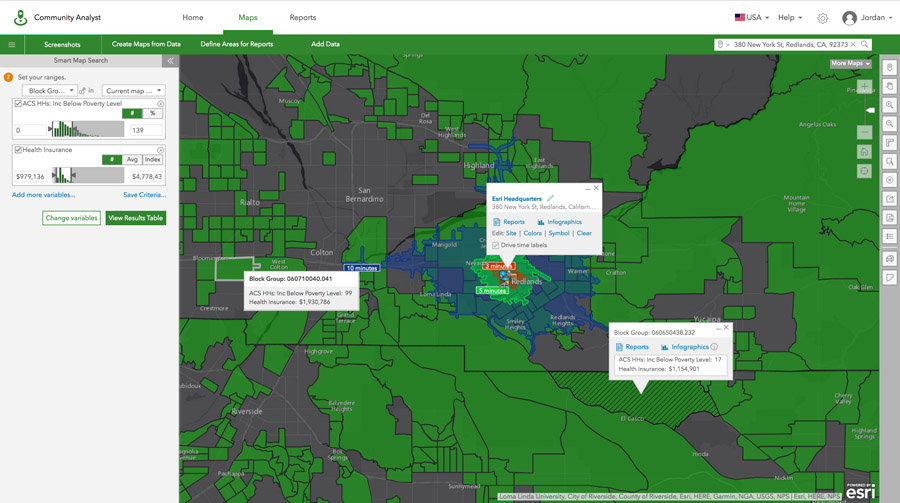Click the car traffic icon in right toolbar

(x=889, y=258)
